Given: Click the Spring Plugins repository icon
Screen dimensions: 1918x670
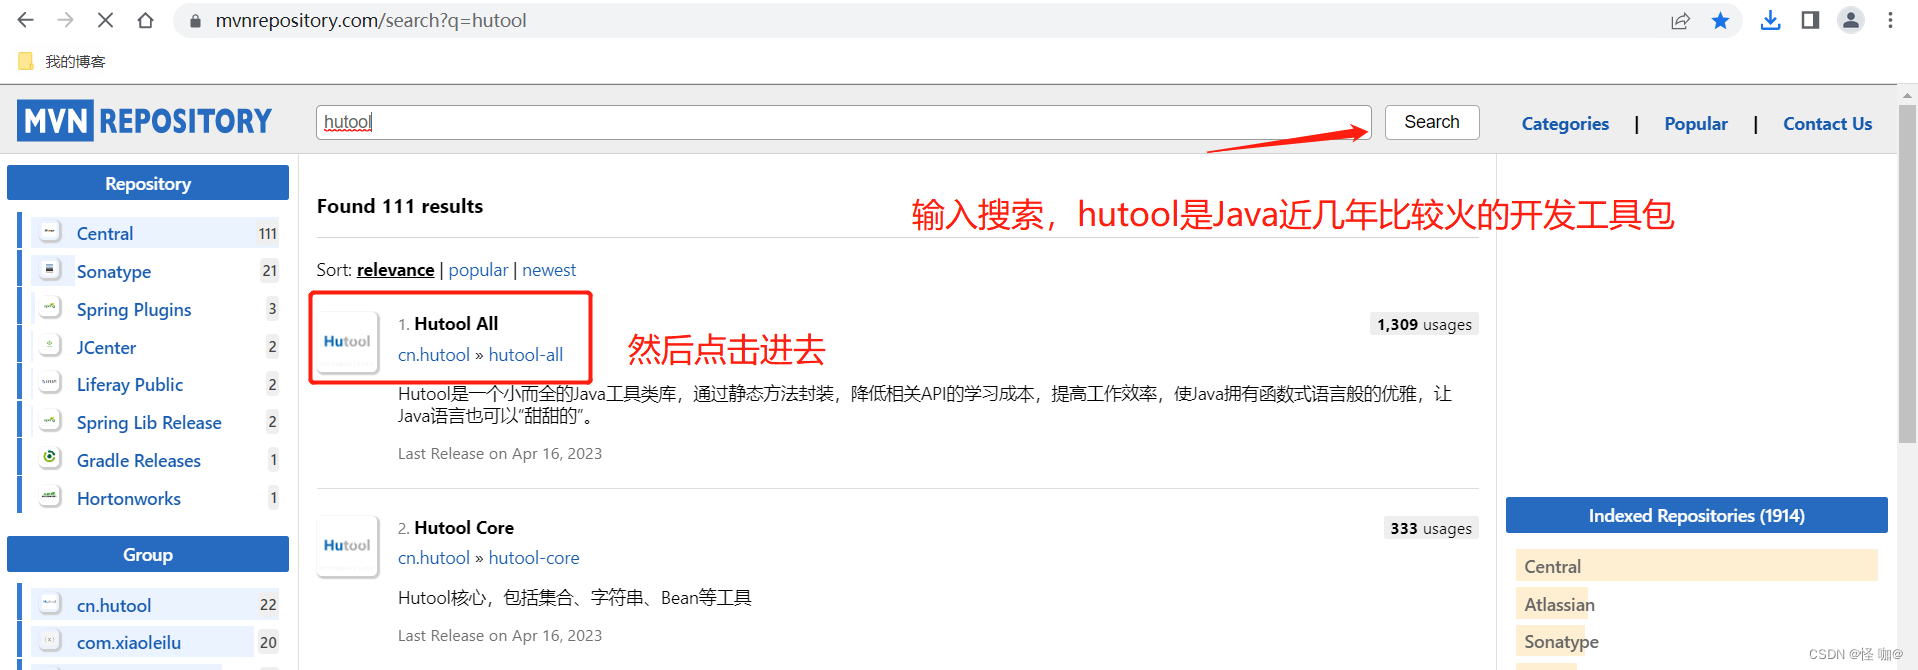Looking at the screenshot, I should pyautogui.click(x=50, y=308).
